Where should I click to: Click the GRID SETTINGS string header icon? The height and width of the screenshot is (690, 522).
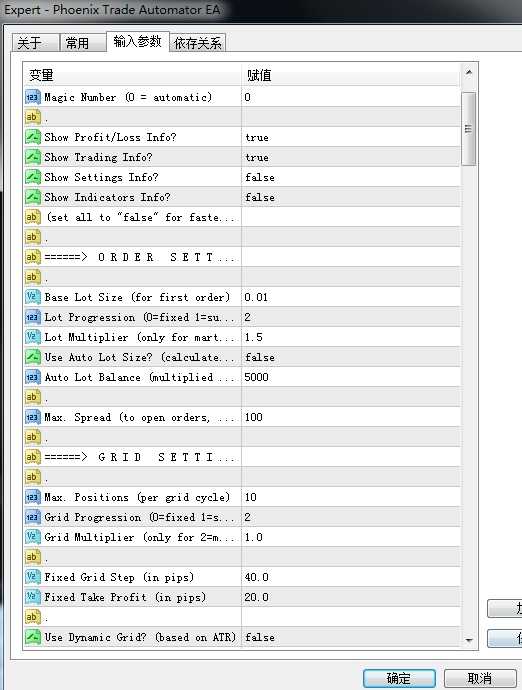(x=33, y=457)
